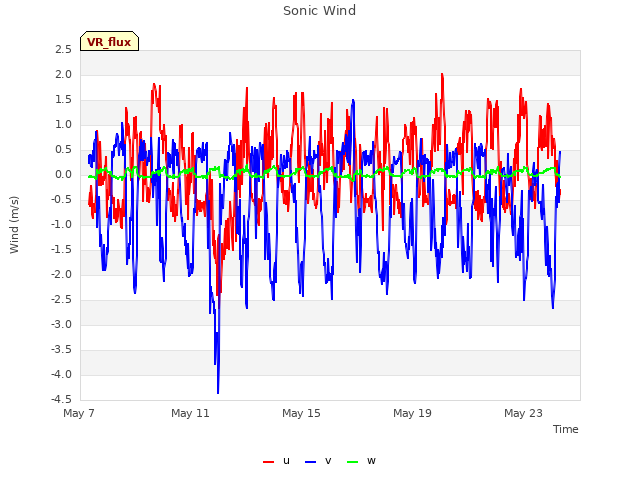Click the Time axis title

(x=566, y=429)
